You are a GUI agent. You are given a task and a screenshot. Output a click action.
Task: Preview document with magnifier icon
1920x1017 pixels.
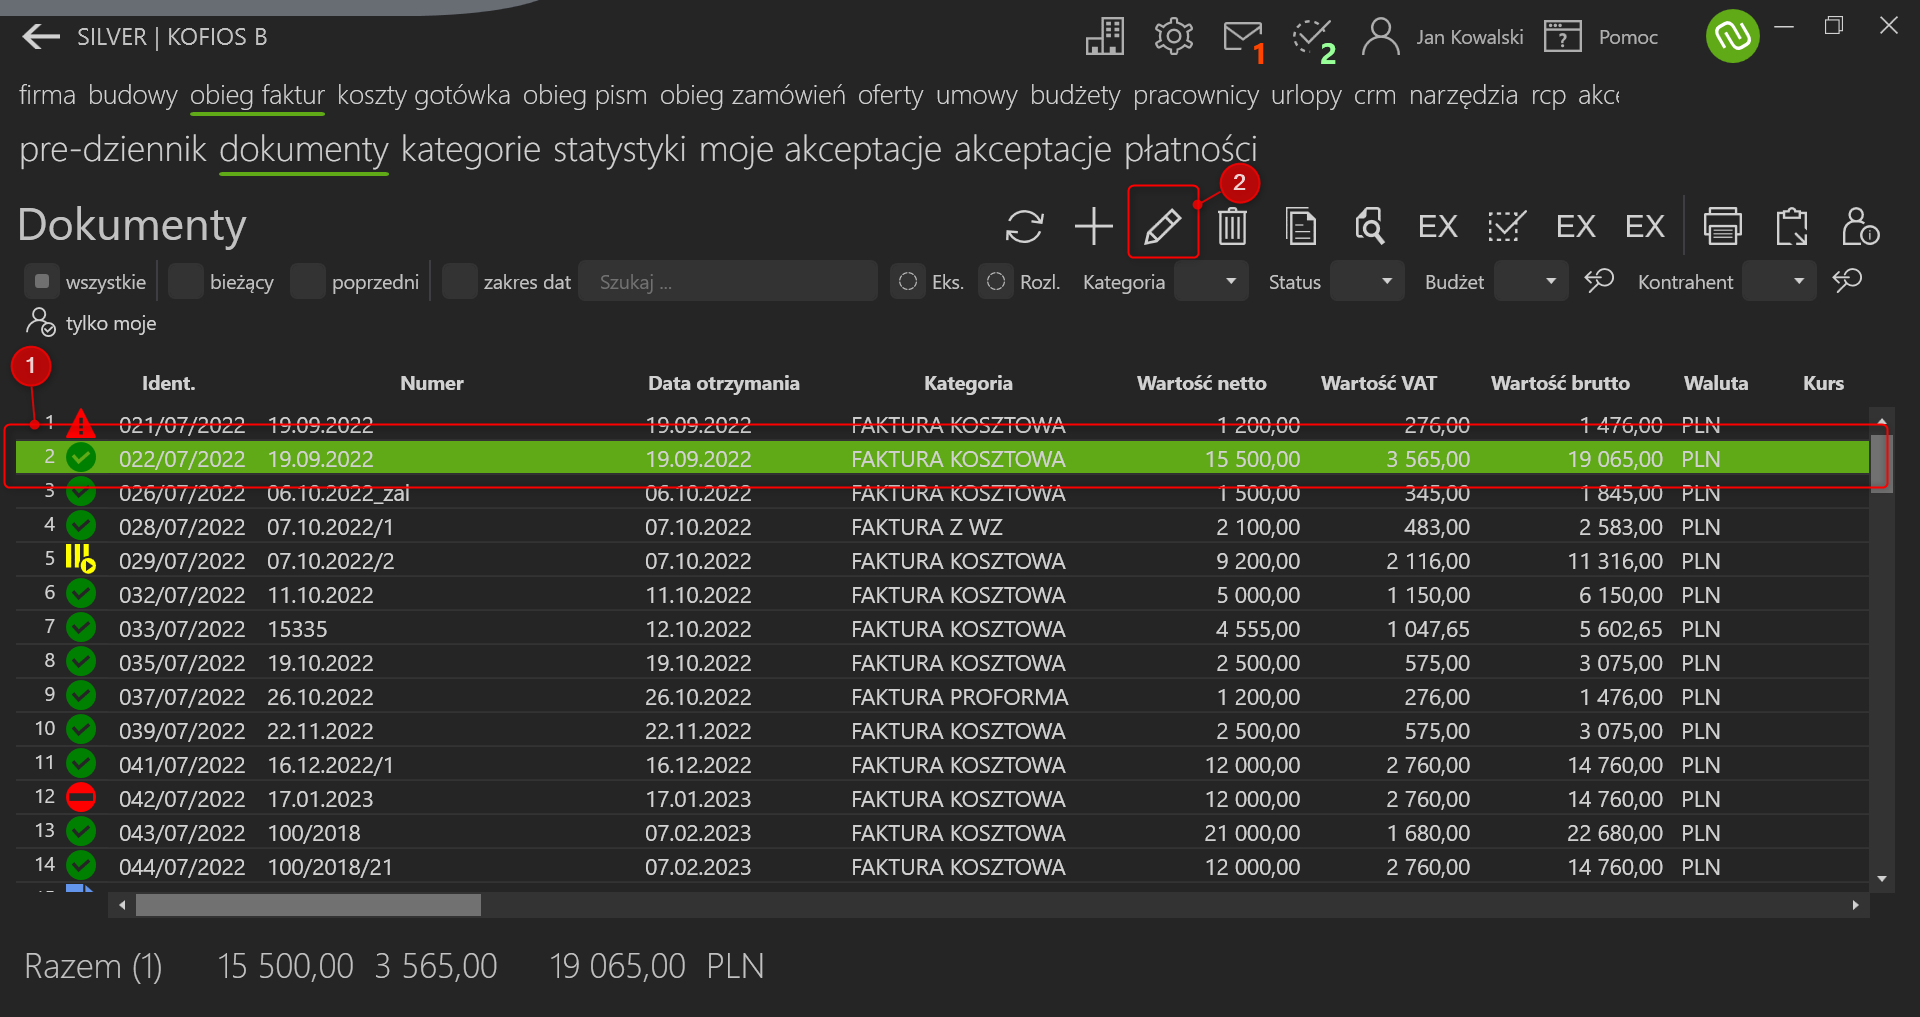1369,226
